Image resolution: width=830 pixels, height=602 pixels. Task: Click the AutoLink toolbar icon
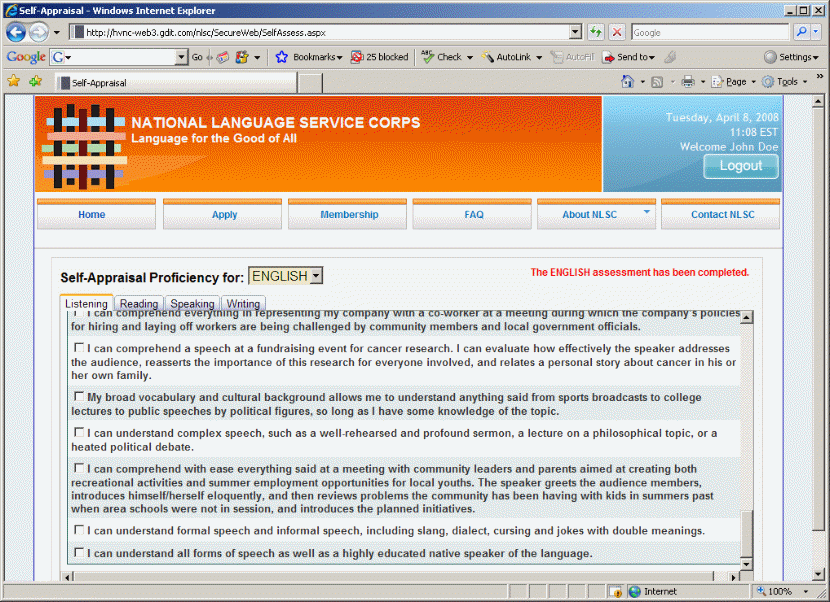[487, 57]
